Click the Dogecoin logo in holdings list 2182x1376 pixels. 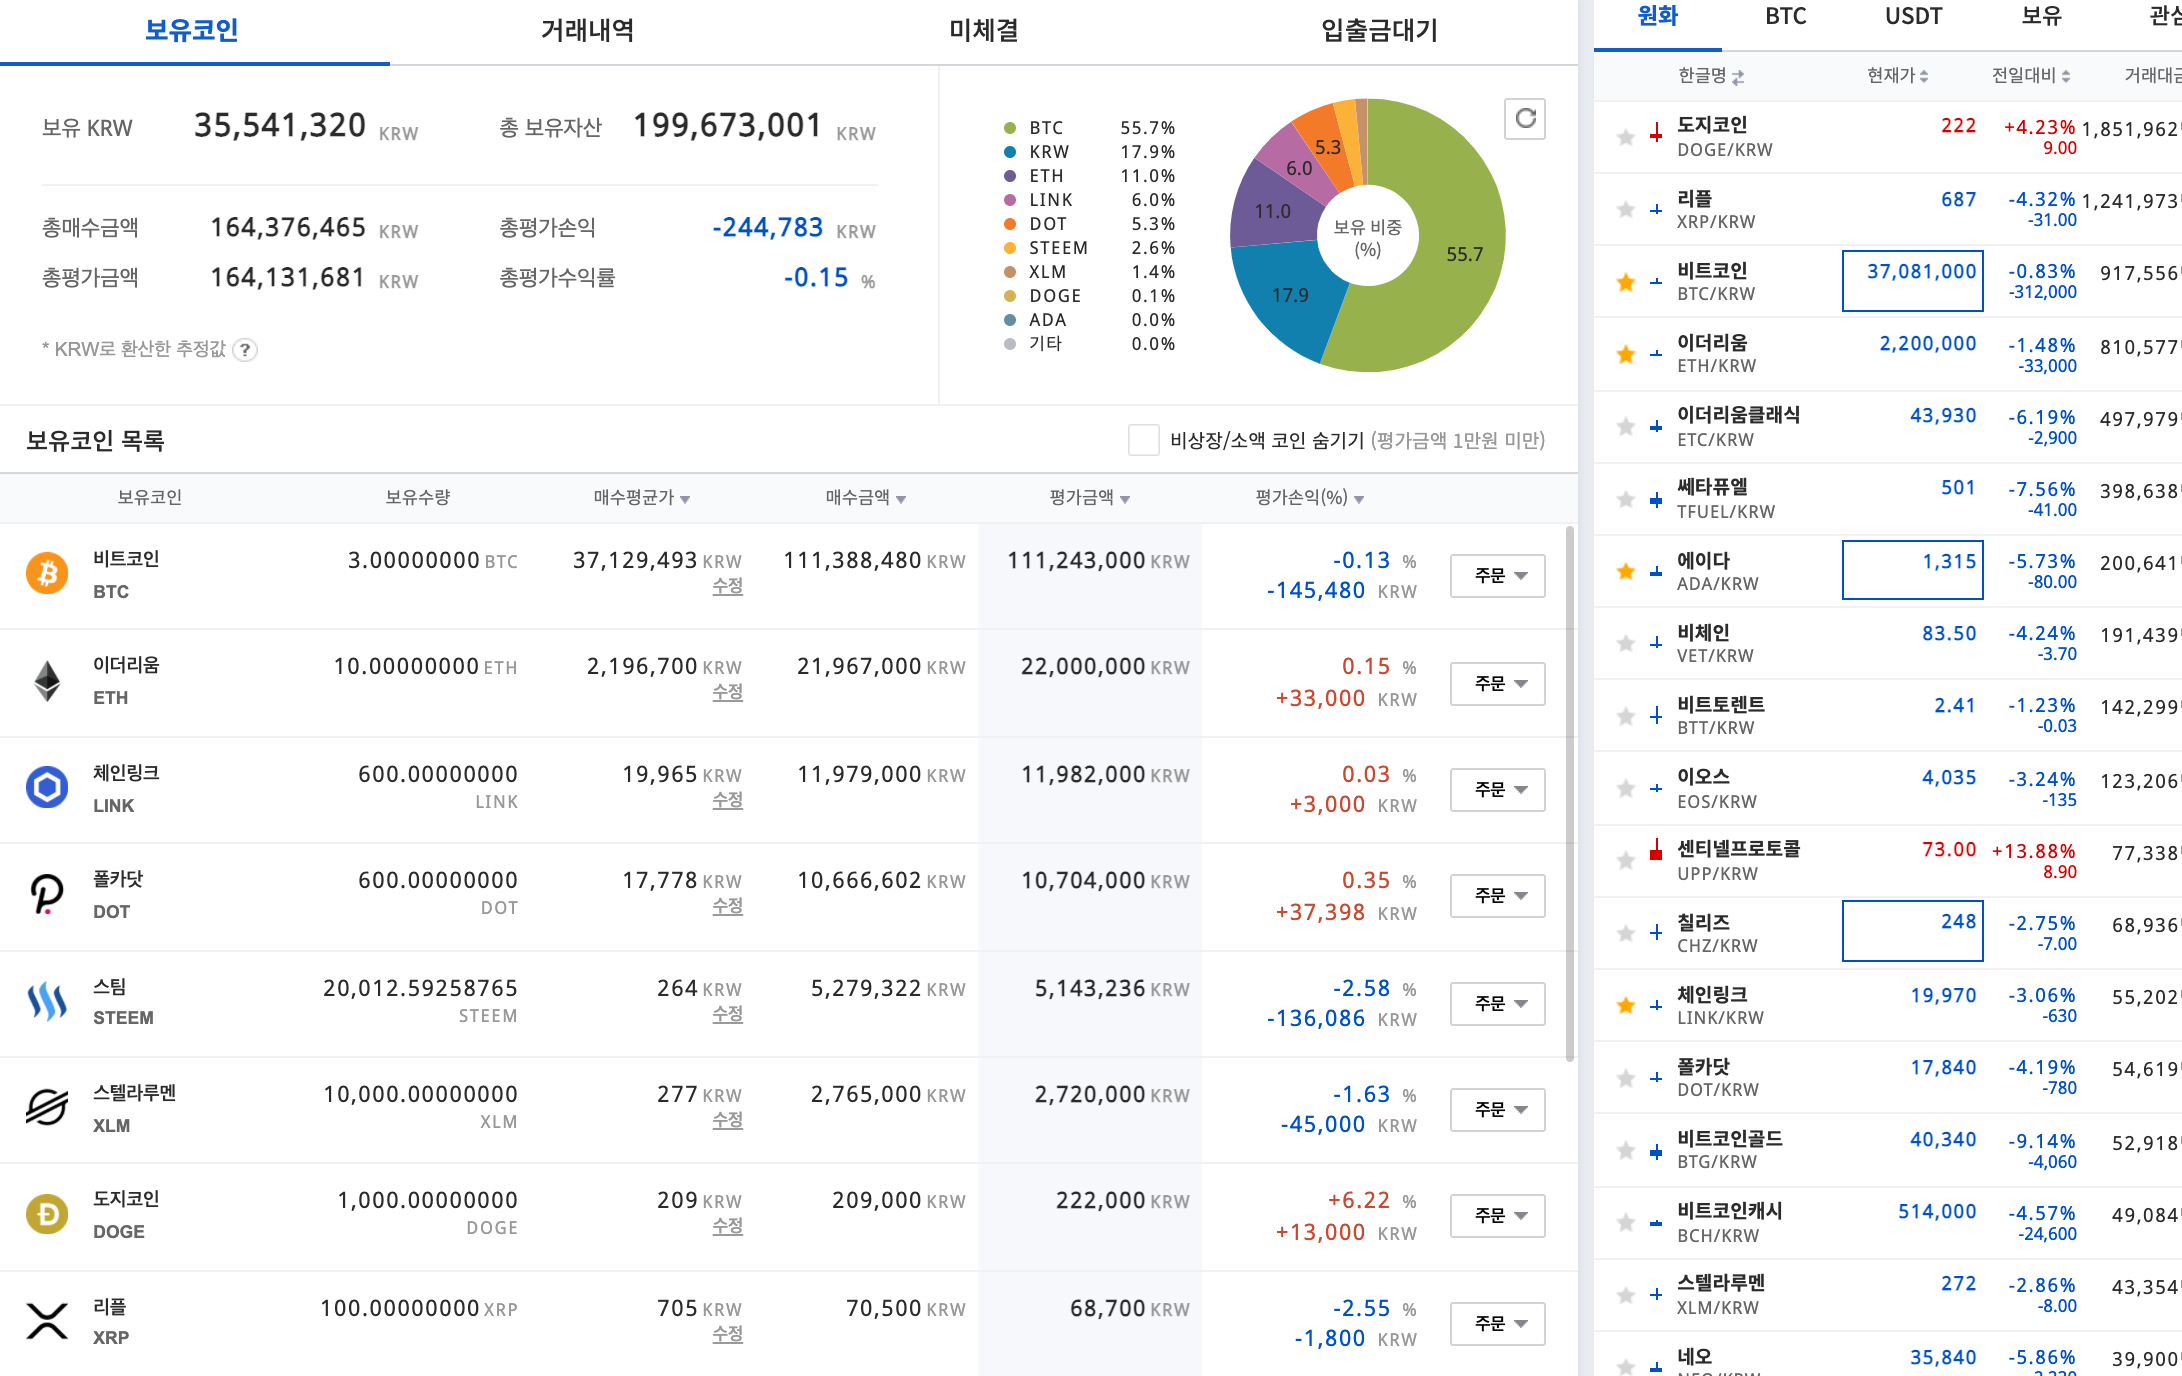point(47,1214)
